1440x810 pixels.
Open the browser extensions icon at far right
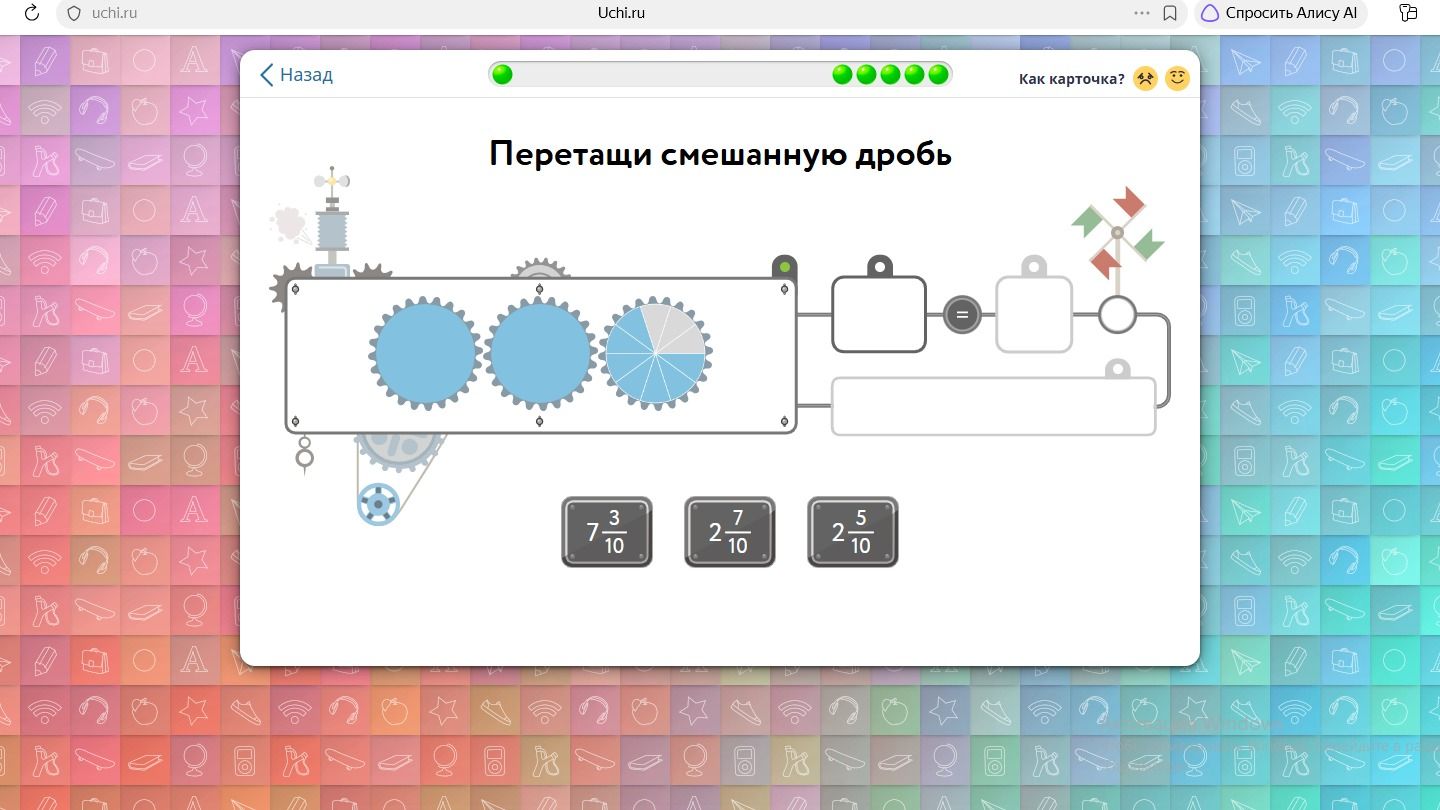pos(1408,14)
